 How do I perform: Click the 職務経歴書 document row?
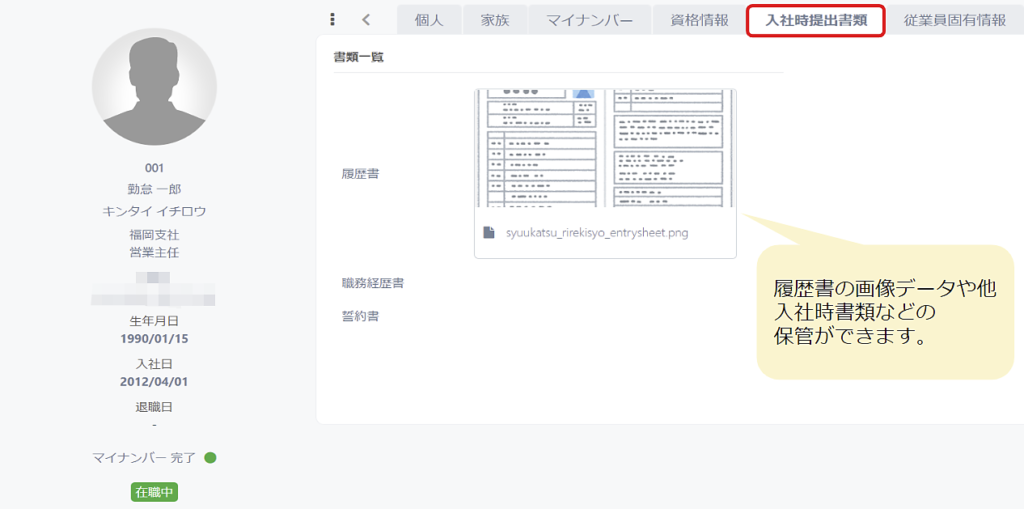point(372,283)
